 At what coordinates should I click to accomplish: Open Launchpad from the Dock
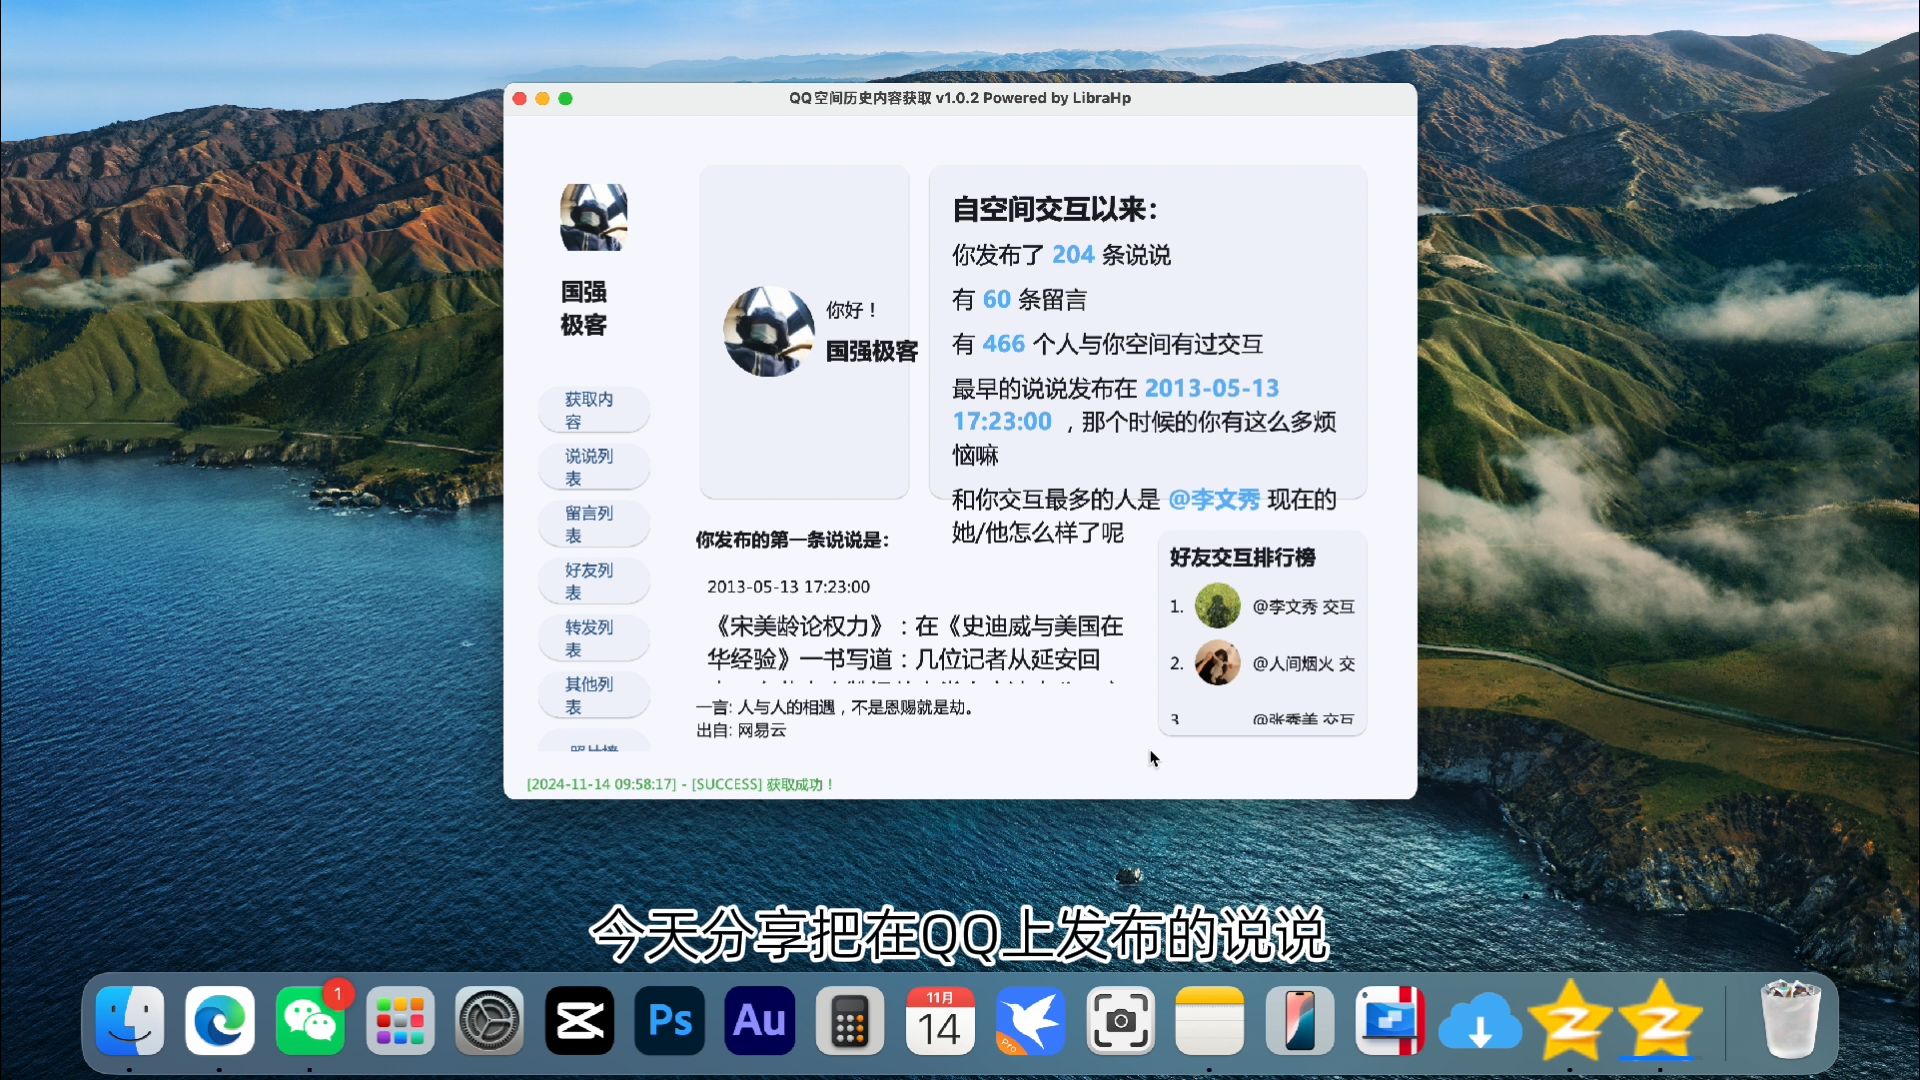[400, 1020]
